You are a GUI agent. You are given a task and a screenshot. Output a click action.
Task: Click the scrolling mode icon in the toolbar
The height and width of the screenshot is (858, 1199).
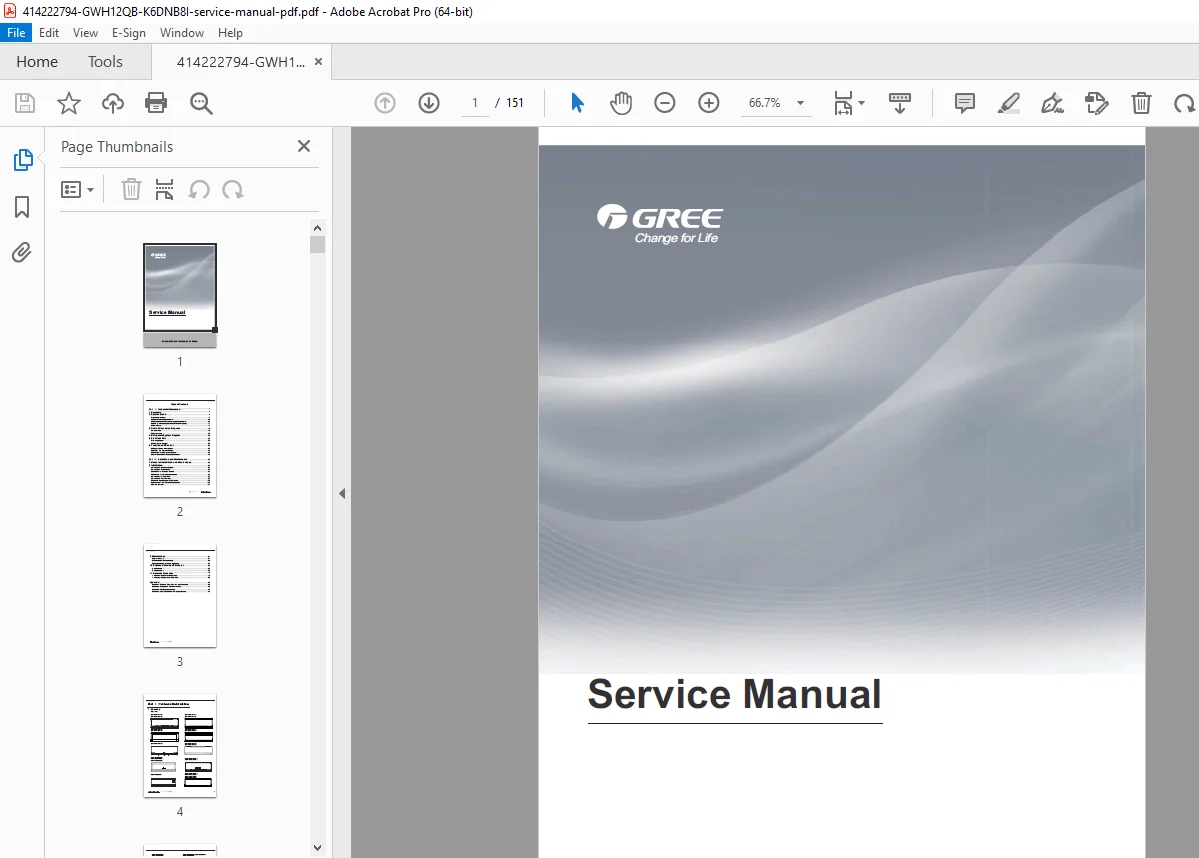point(899,102)
